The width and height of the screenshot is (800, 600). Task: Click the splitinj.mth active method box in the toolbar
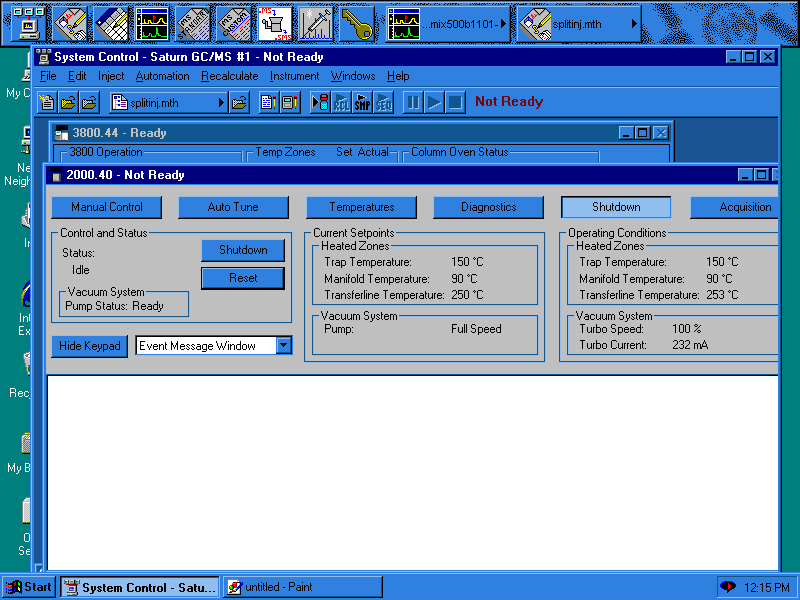tap(168, 103)
